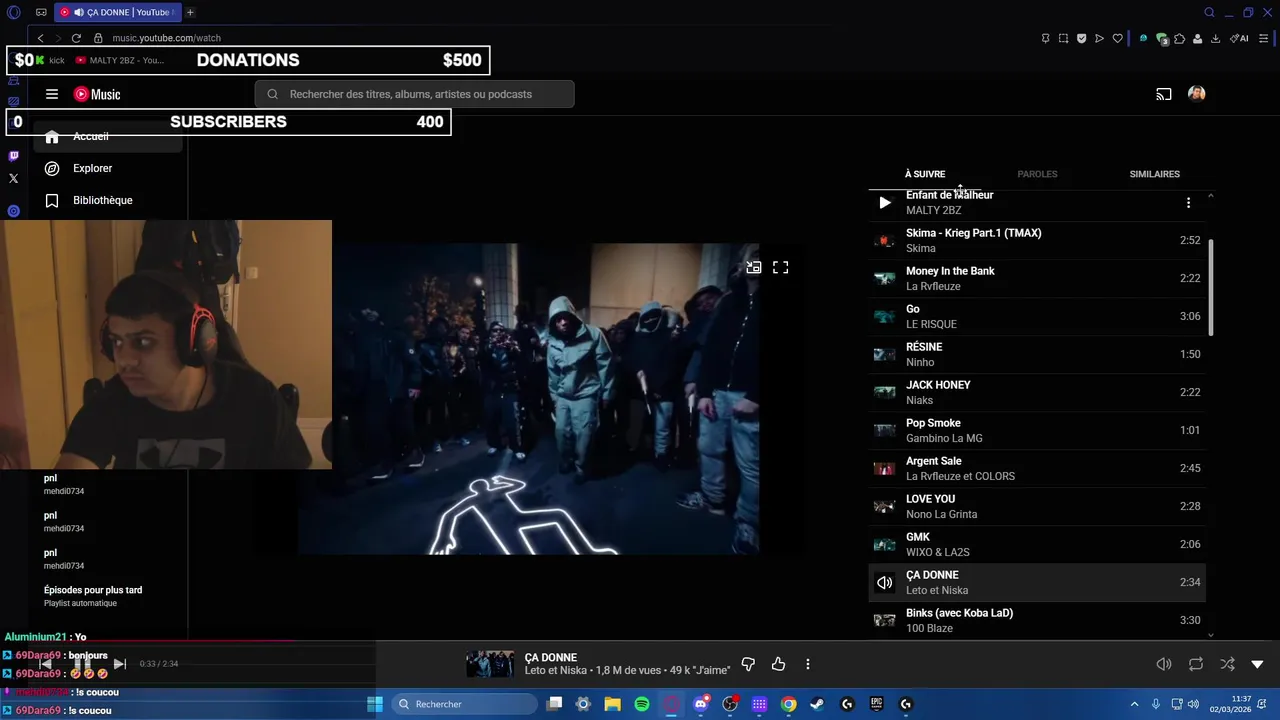Open the cast to device icon
1280x720 pixels.
[1164, 94]
